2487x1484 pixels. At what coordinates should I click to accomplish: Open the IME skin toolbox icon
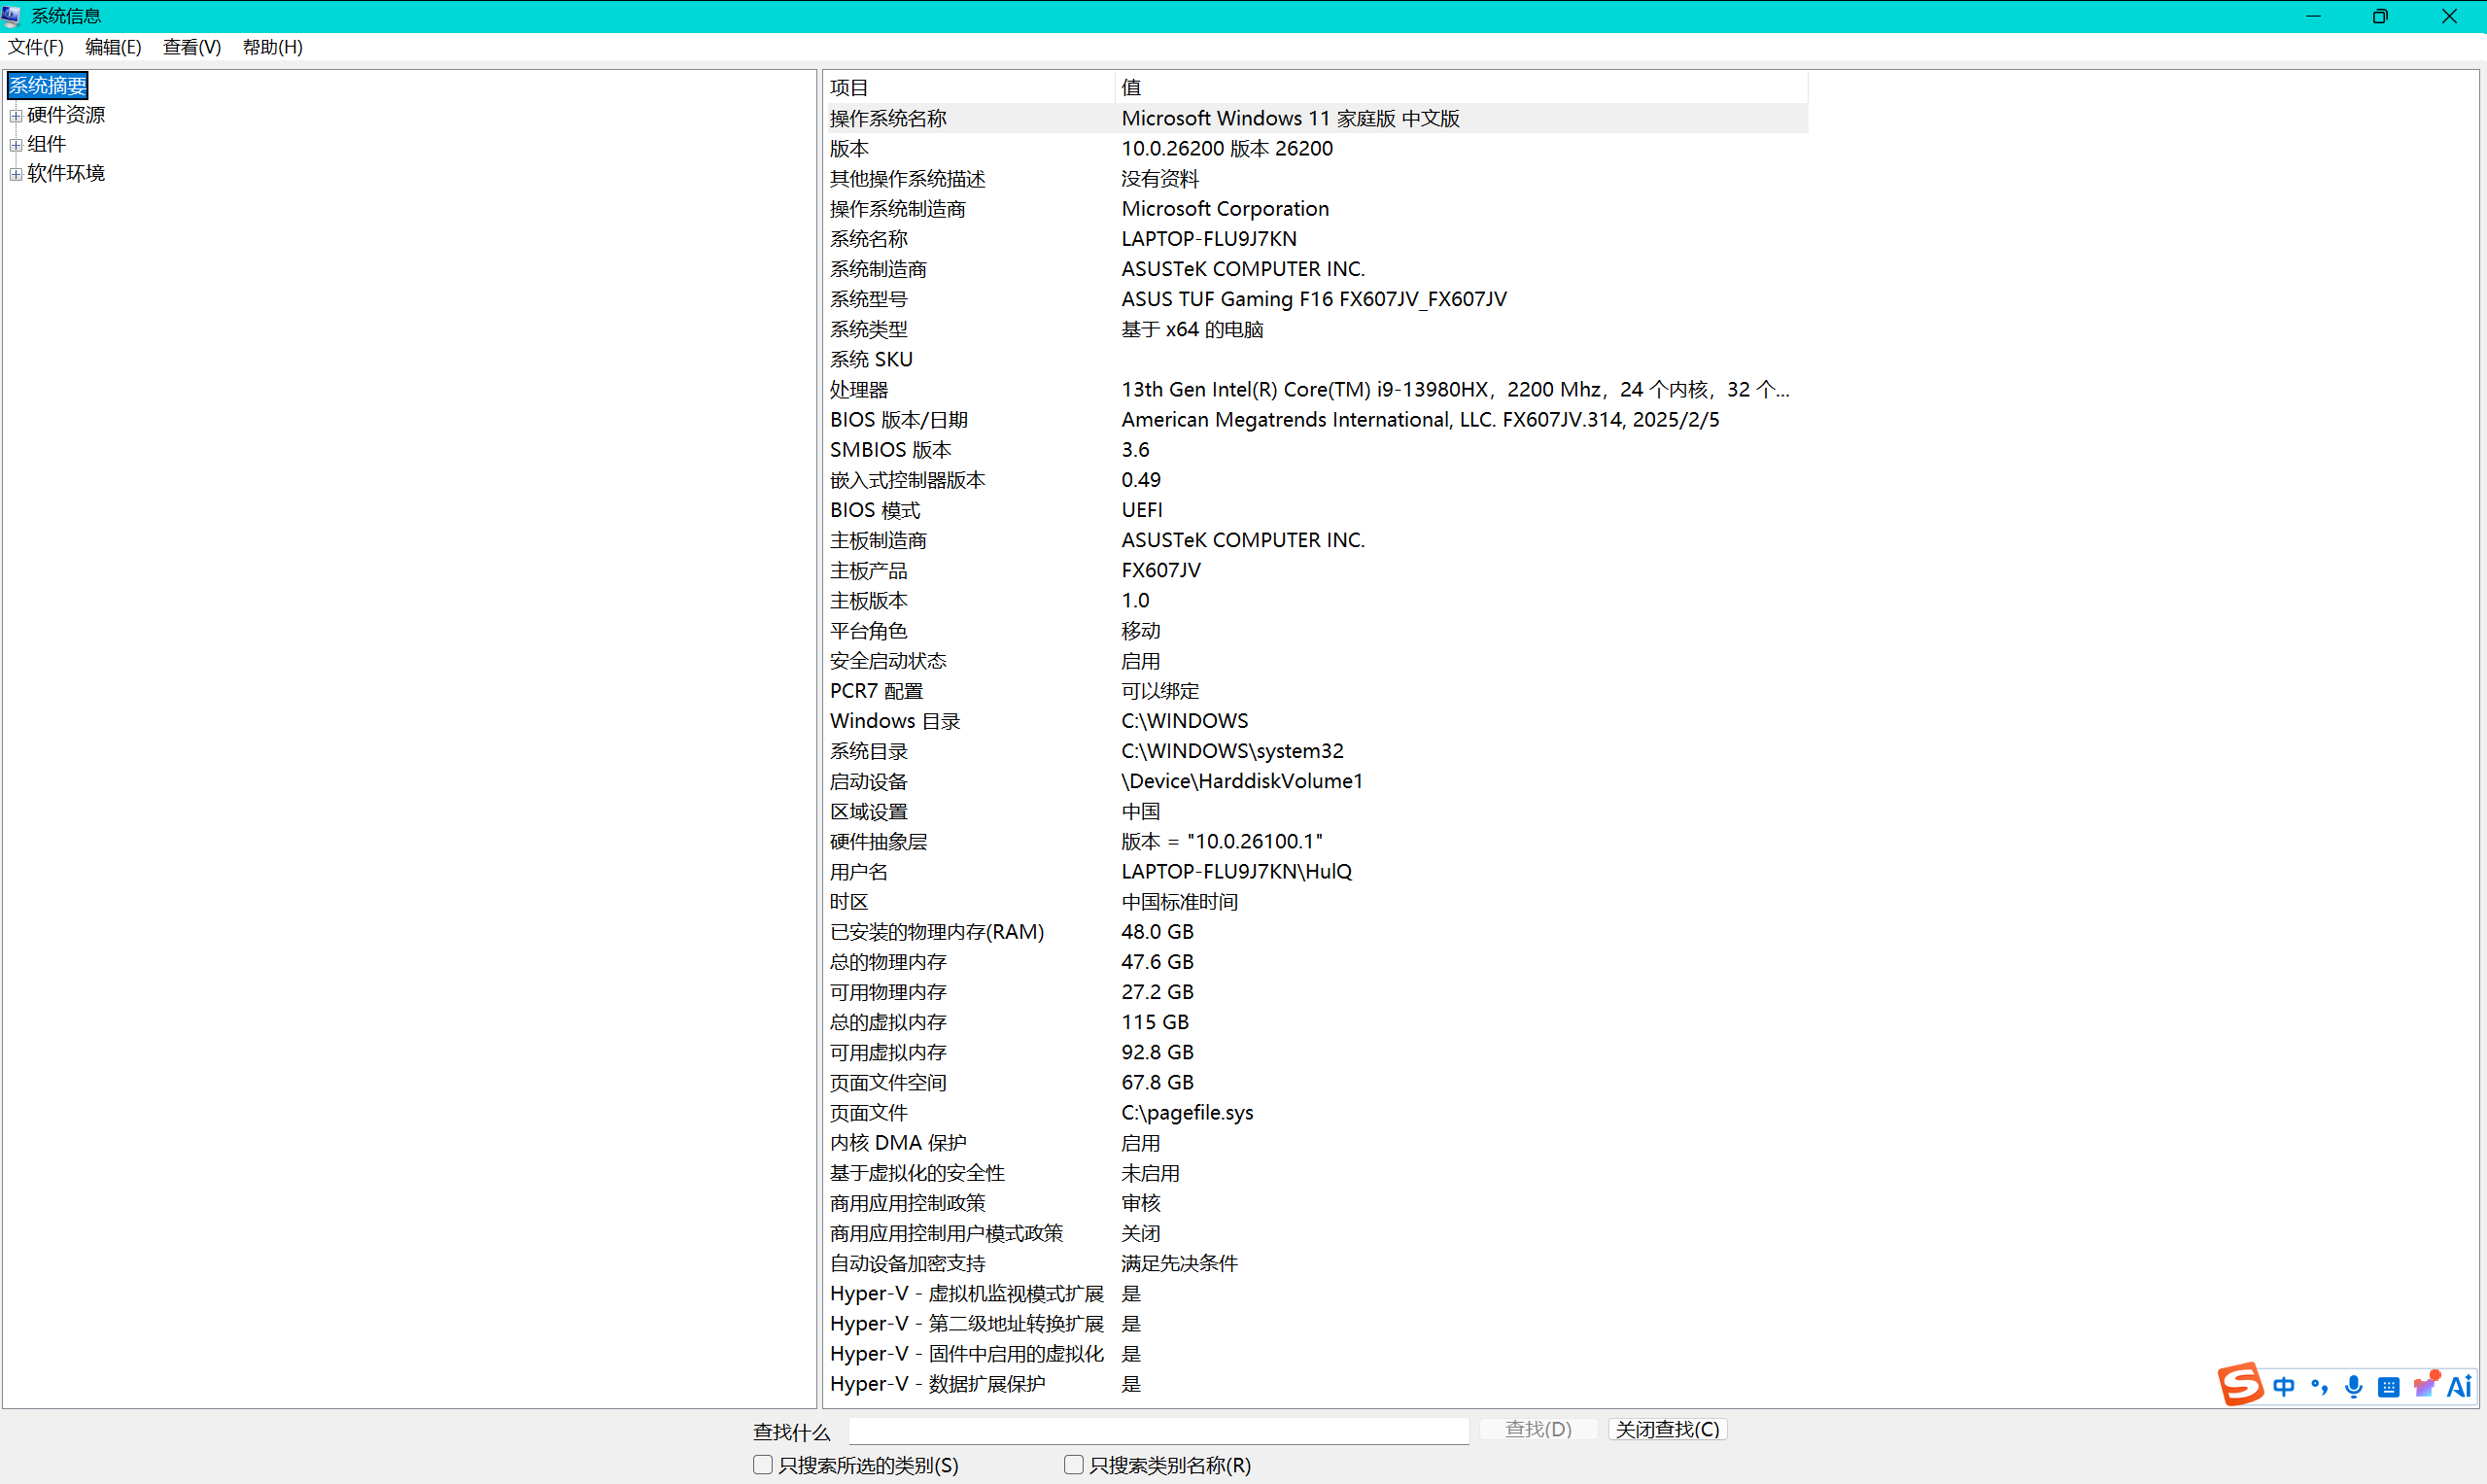coord(2425,1385)
